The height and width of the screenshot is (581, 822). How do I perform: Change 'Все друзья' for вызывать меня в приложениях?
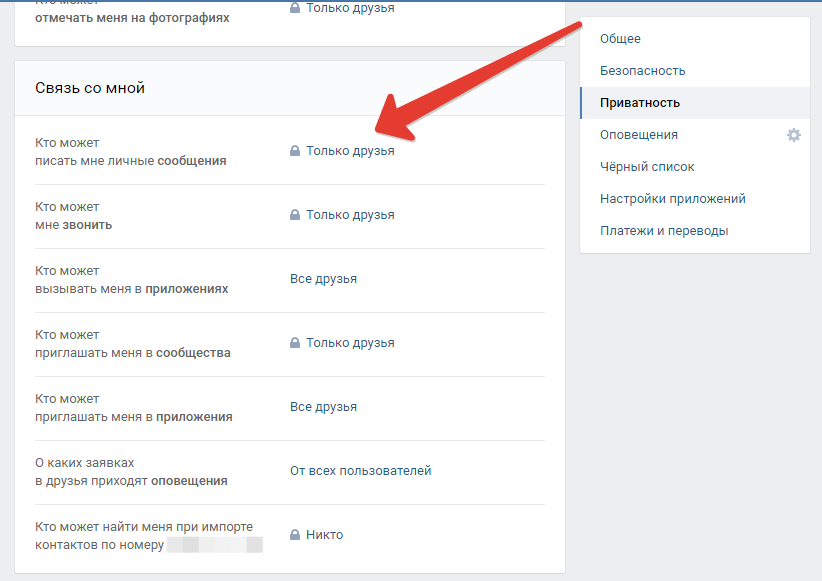(x=323, y=279)
